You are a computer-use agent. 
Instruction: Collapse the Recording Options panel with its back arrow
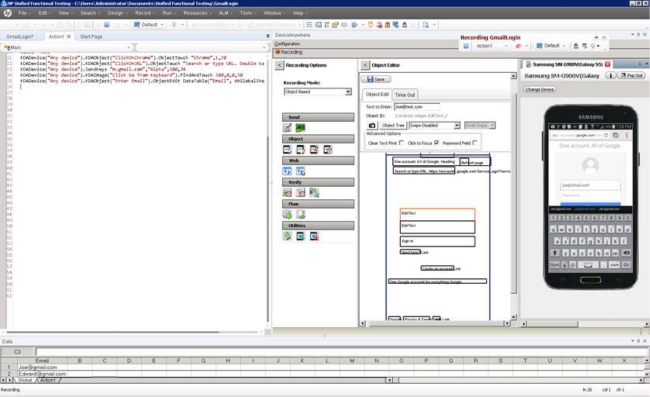(279, 65)
